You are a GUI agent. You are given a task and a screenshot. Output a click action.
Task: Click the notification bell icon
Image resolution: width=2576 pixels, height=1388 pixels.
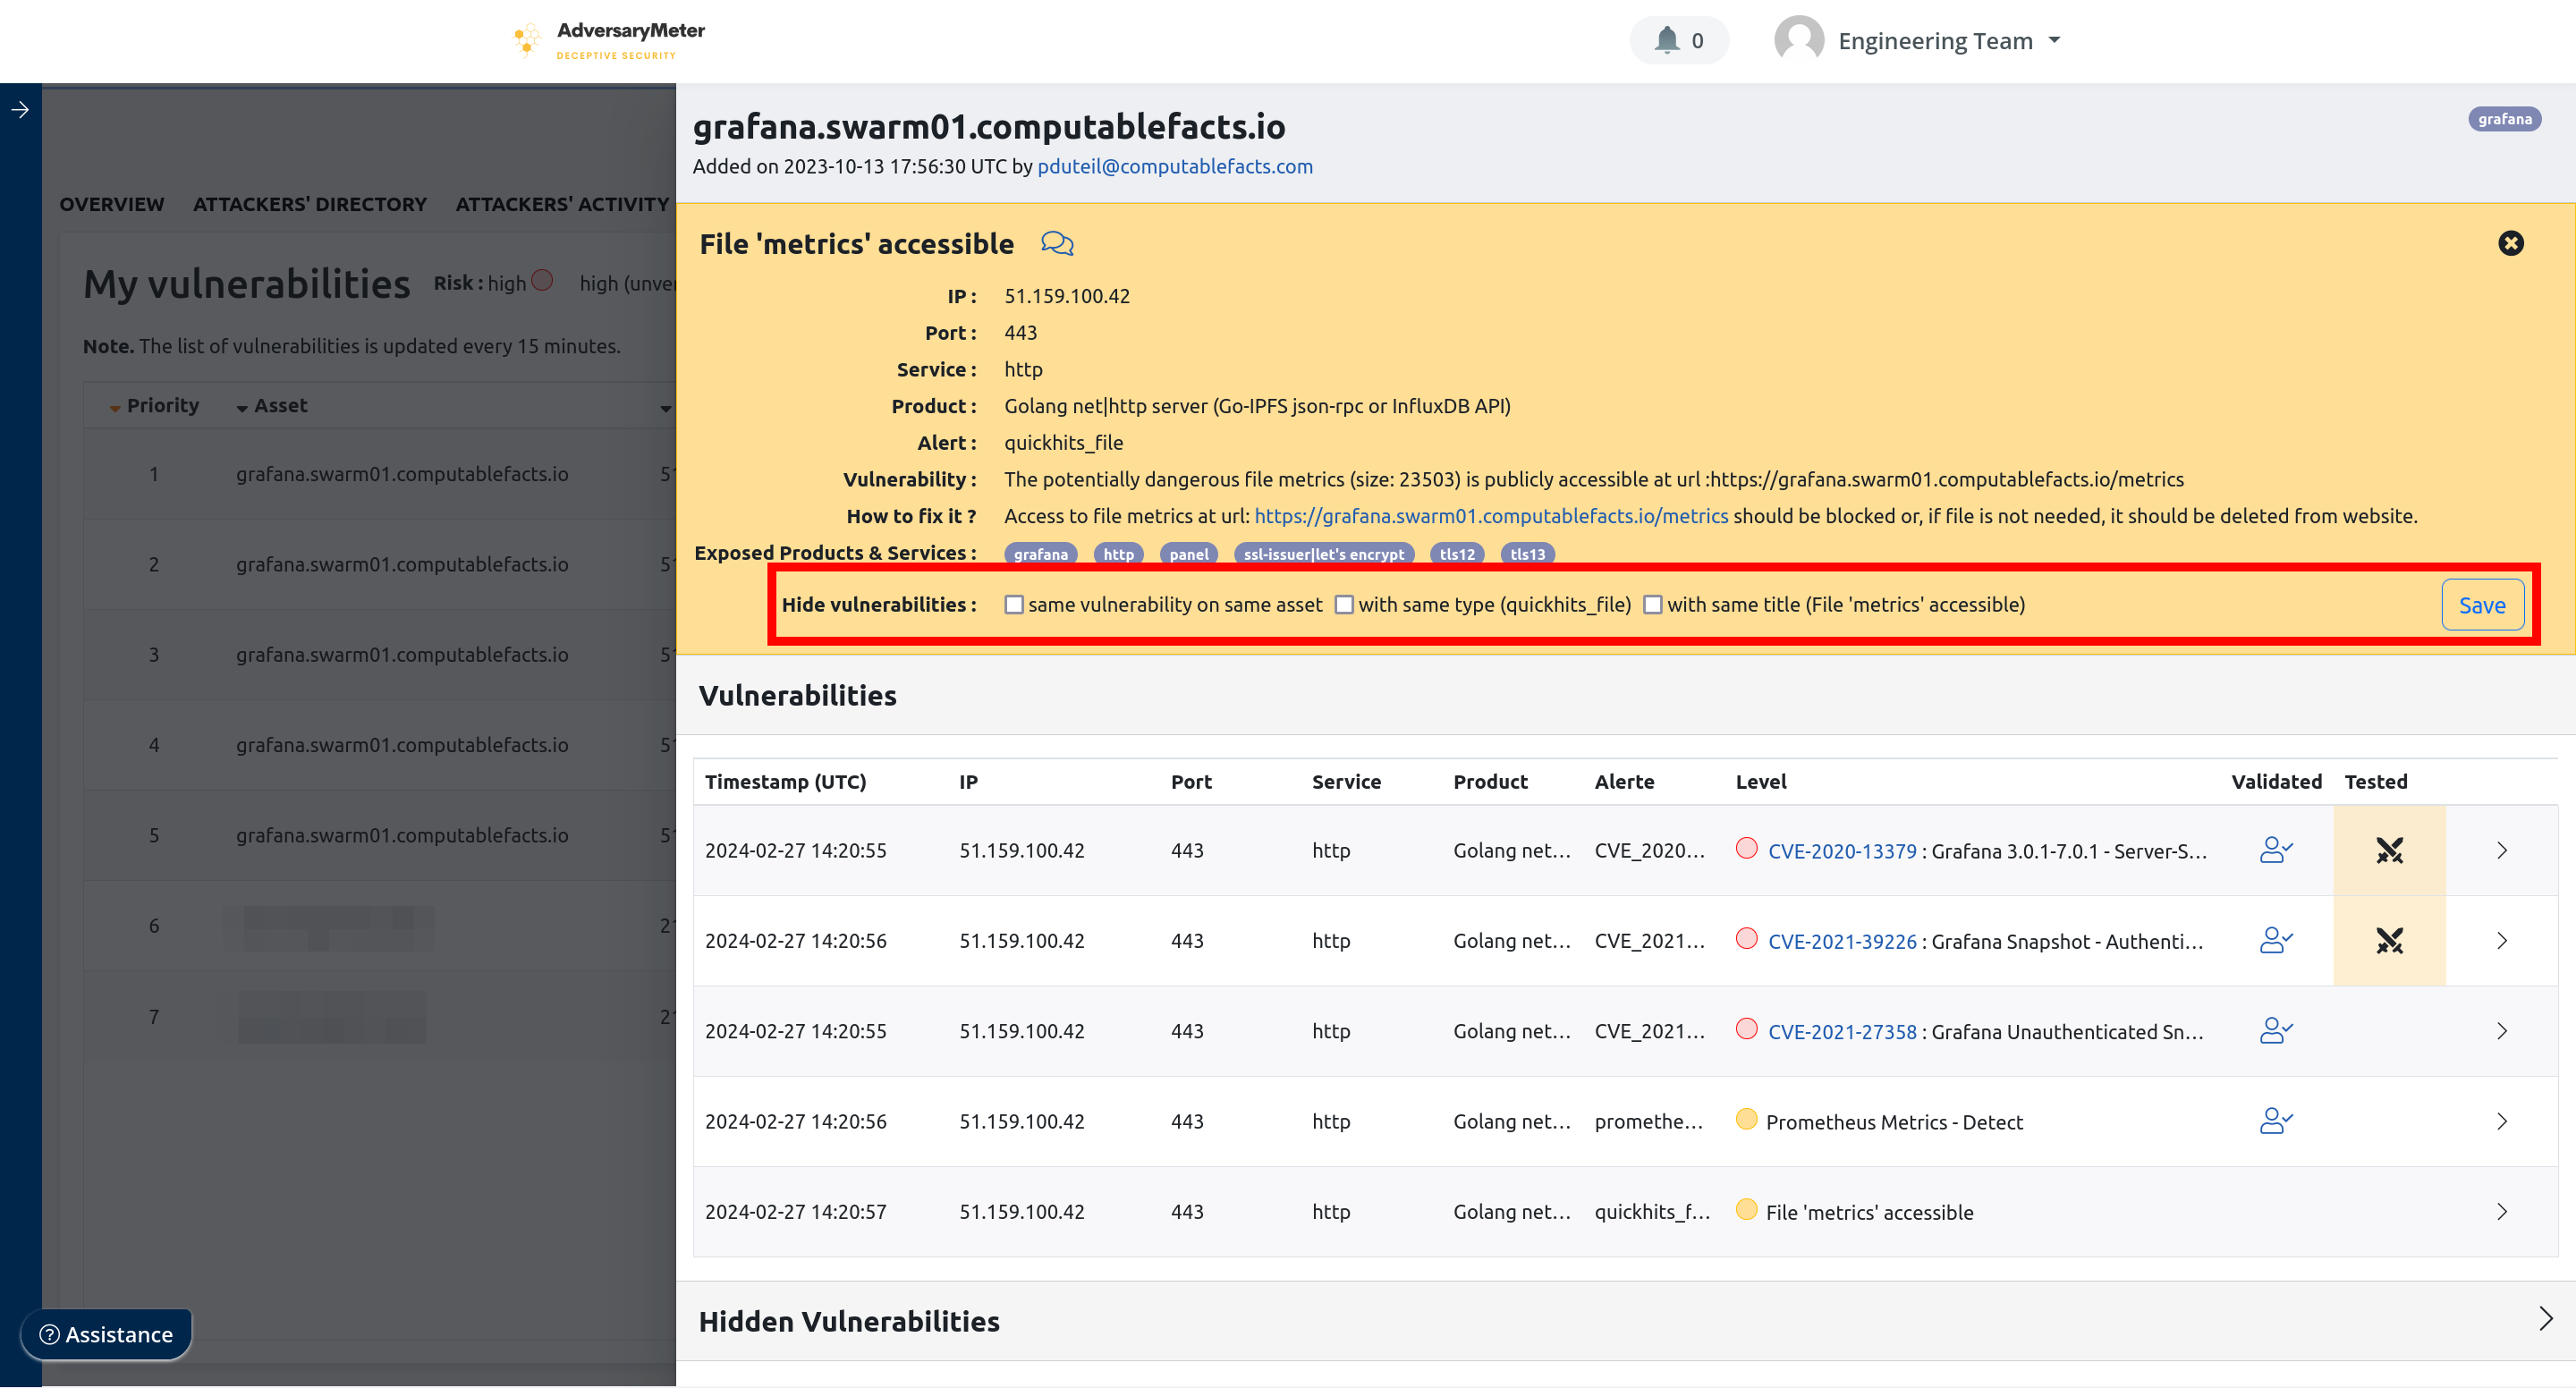click(x=1666, y=40)
